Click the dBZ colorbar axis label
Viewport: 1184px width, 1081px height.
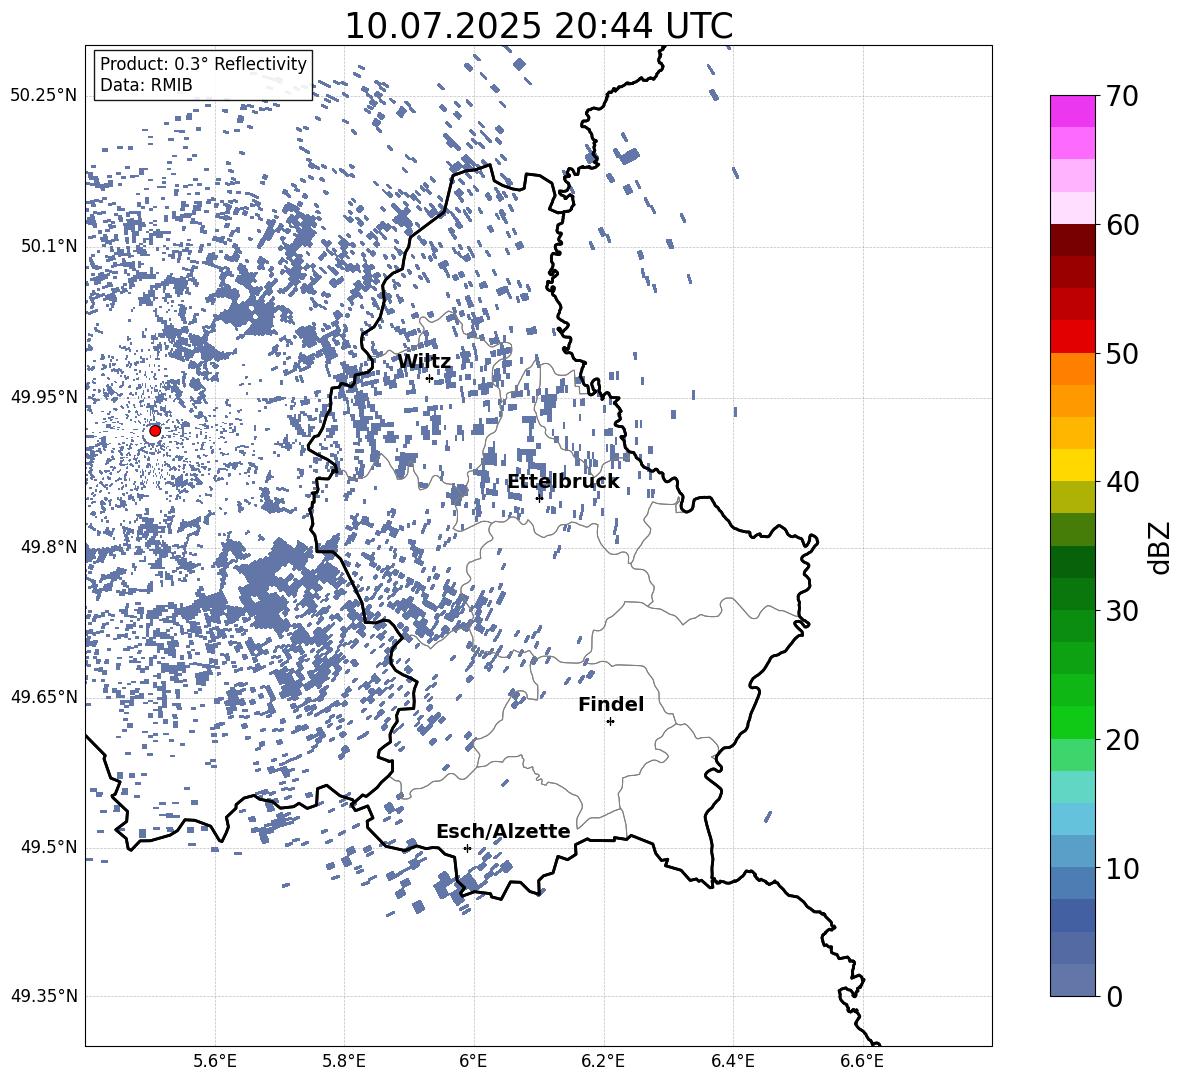pos(1161,547)
